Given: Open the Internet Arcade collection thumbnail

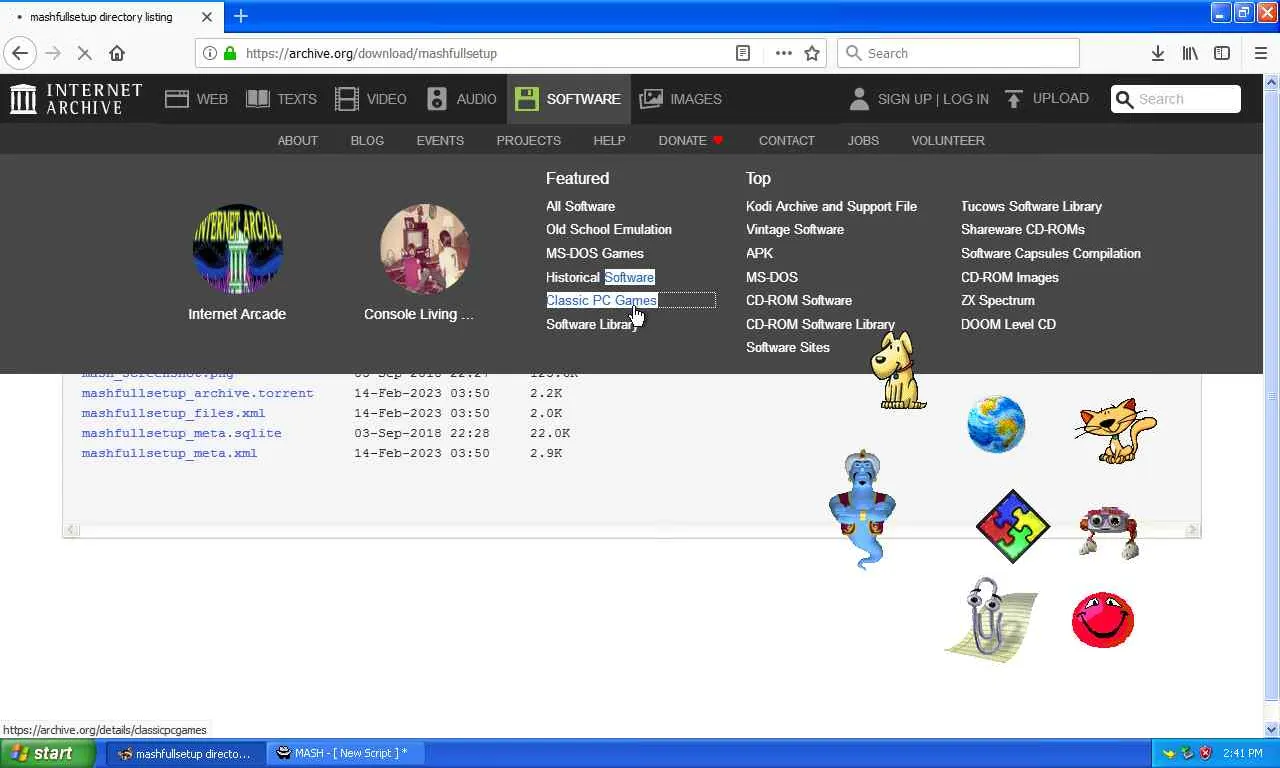Looking at the screenshot, I should (x=237, y=250).
